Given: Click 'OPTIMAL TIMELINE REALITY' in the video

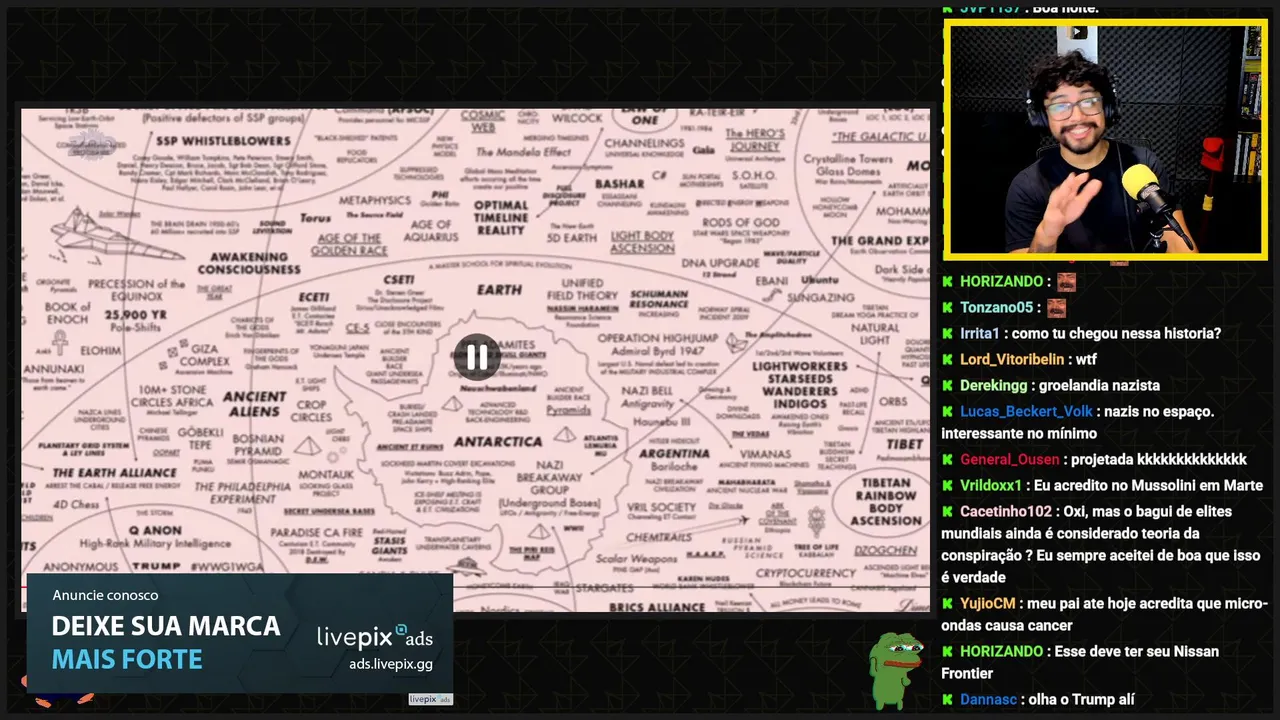Looking at the screenshot, I should pos(502,217).
